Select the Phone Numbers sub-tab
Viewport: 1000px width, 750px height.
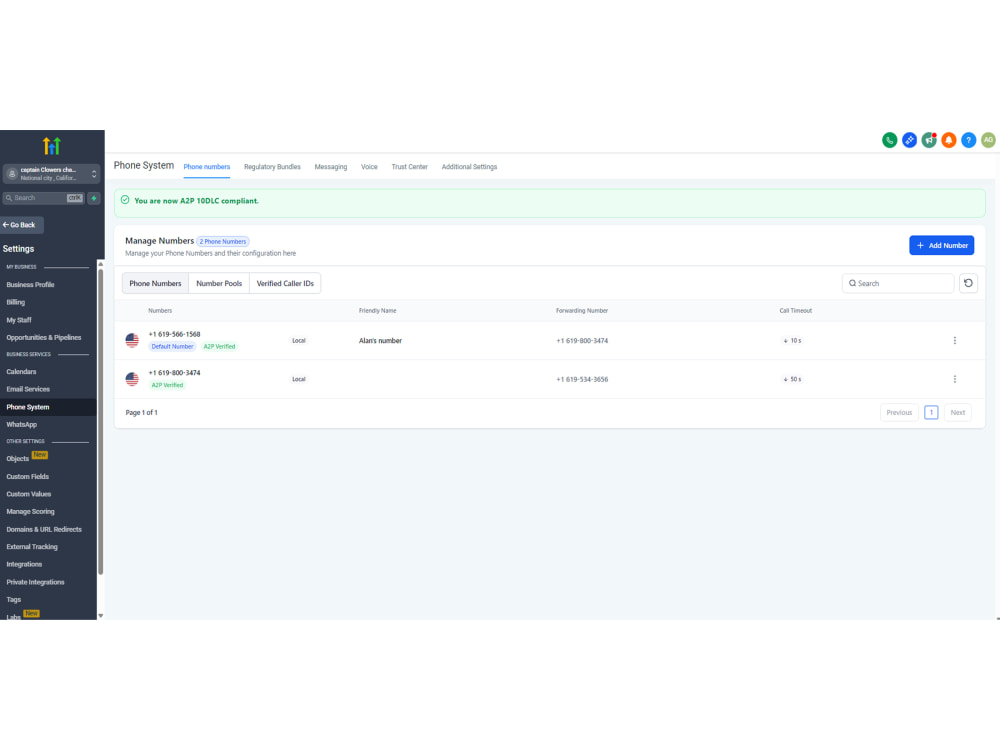[x=156, y=284]
